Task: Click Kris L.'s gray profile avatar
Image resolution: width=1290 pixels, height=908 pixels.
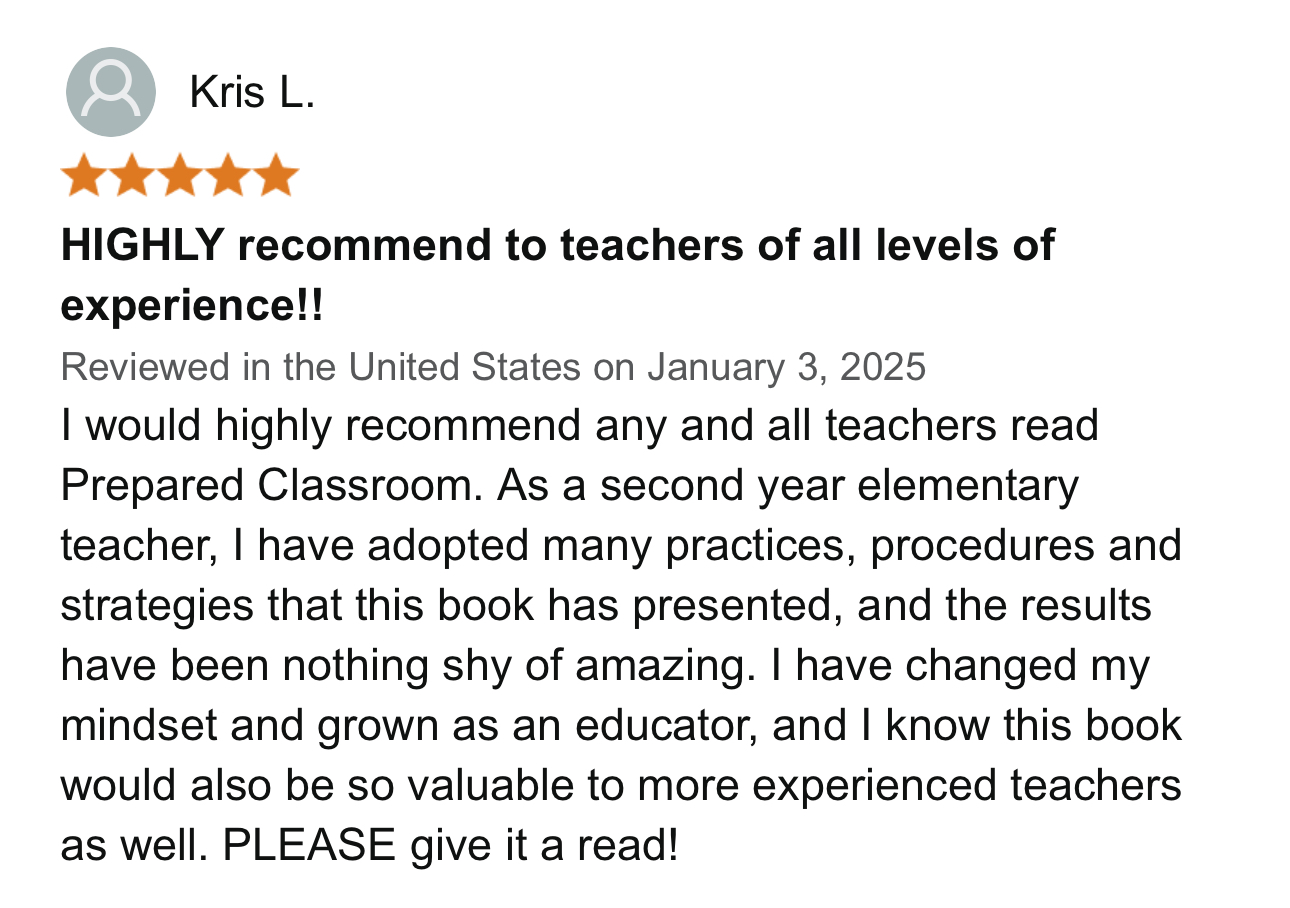Action: (x=110, y=92)
